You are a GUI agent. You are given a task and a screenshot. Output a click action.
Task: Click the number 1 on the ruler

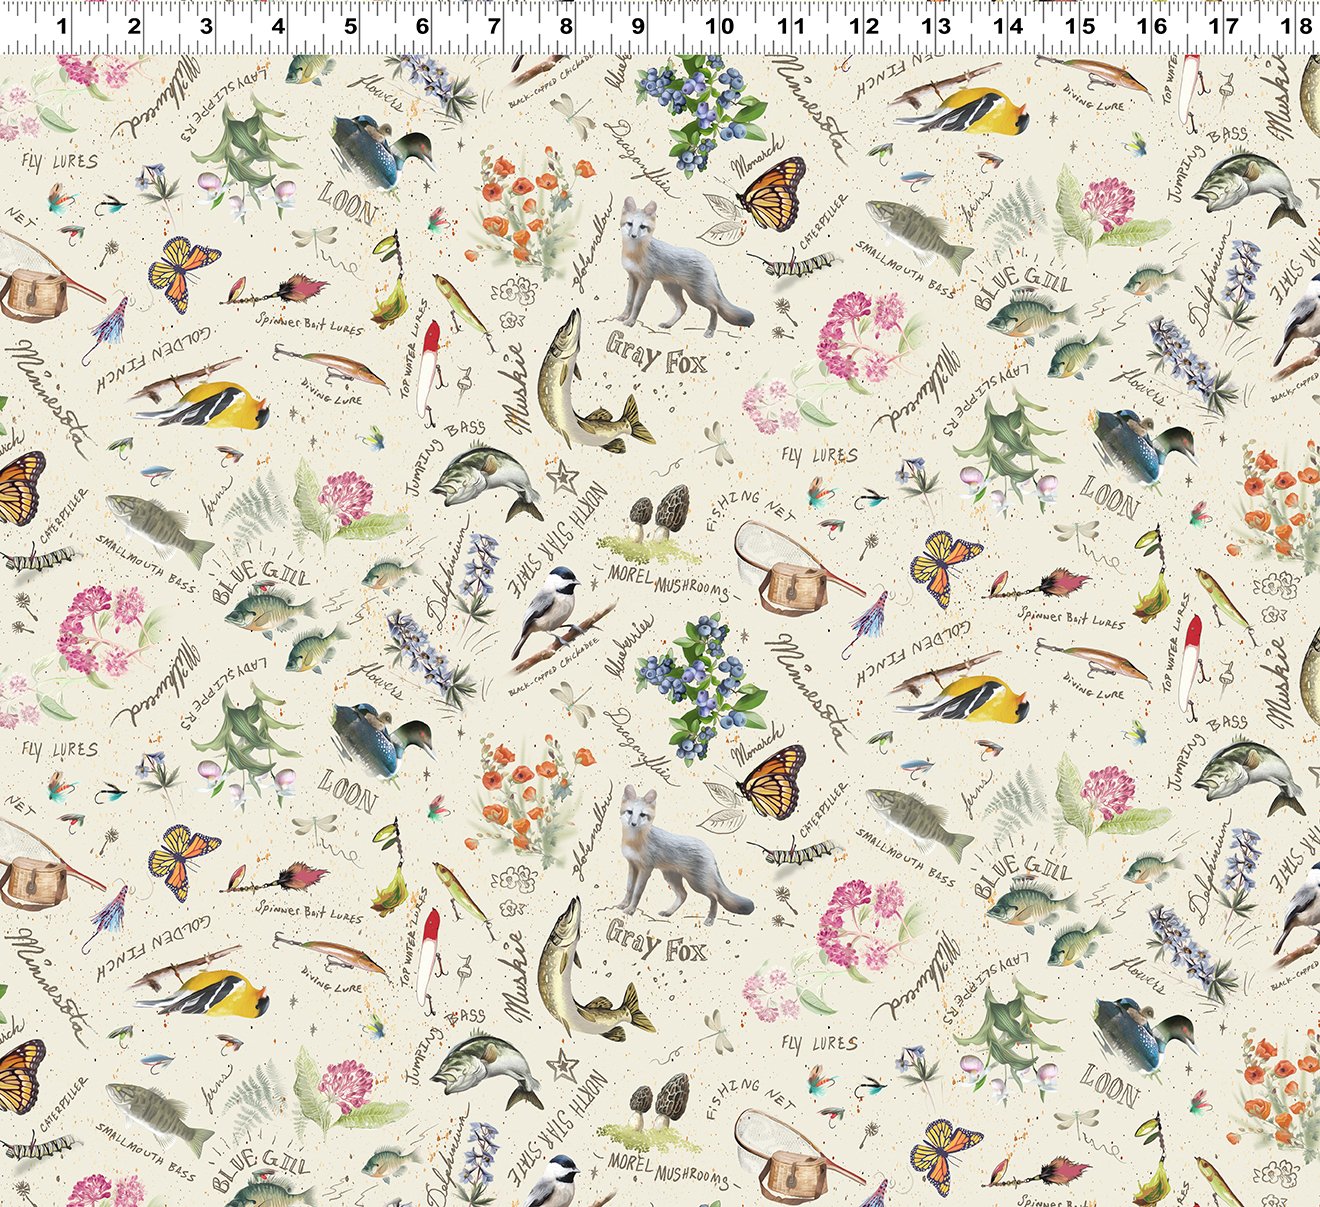click(62, 26)
